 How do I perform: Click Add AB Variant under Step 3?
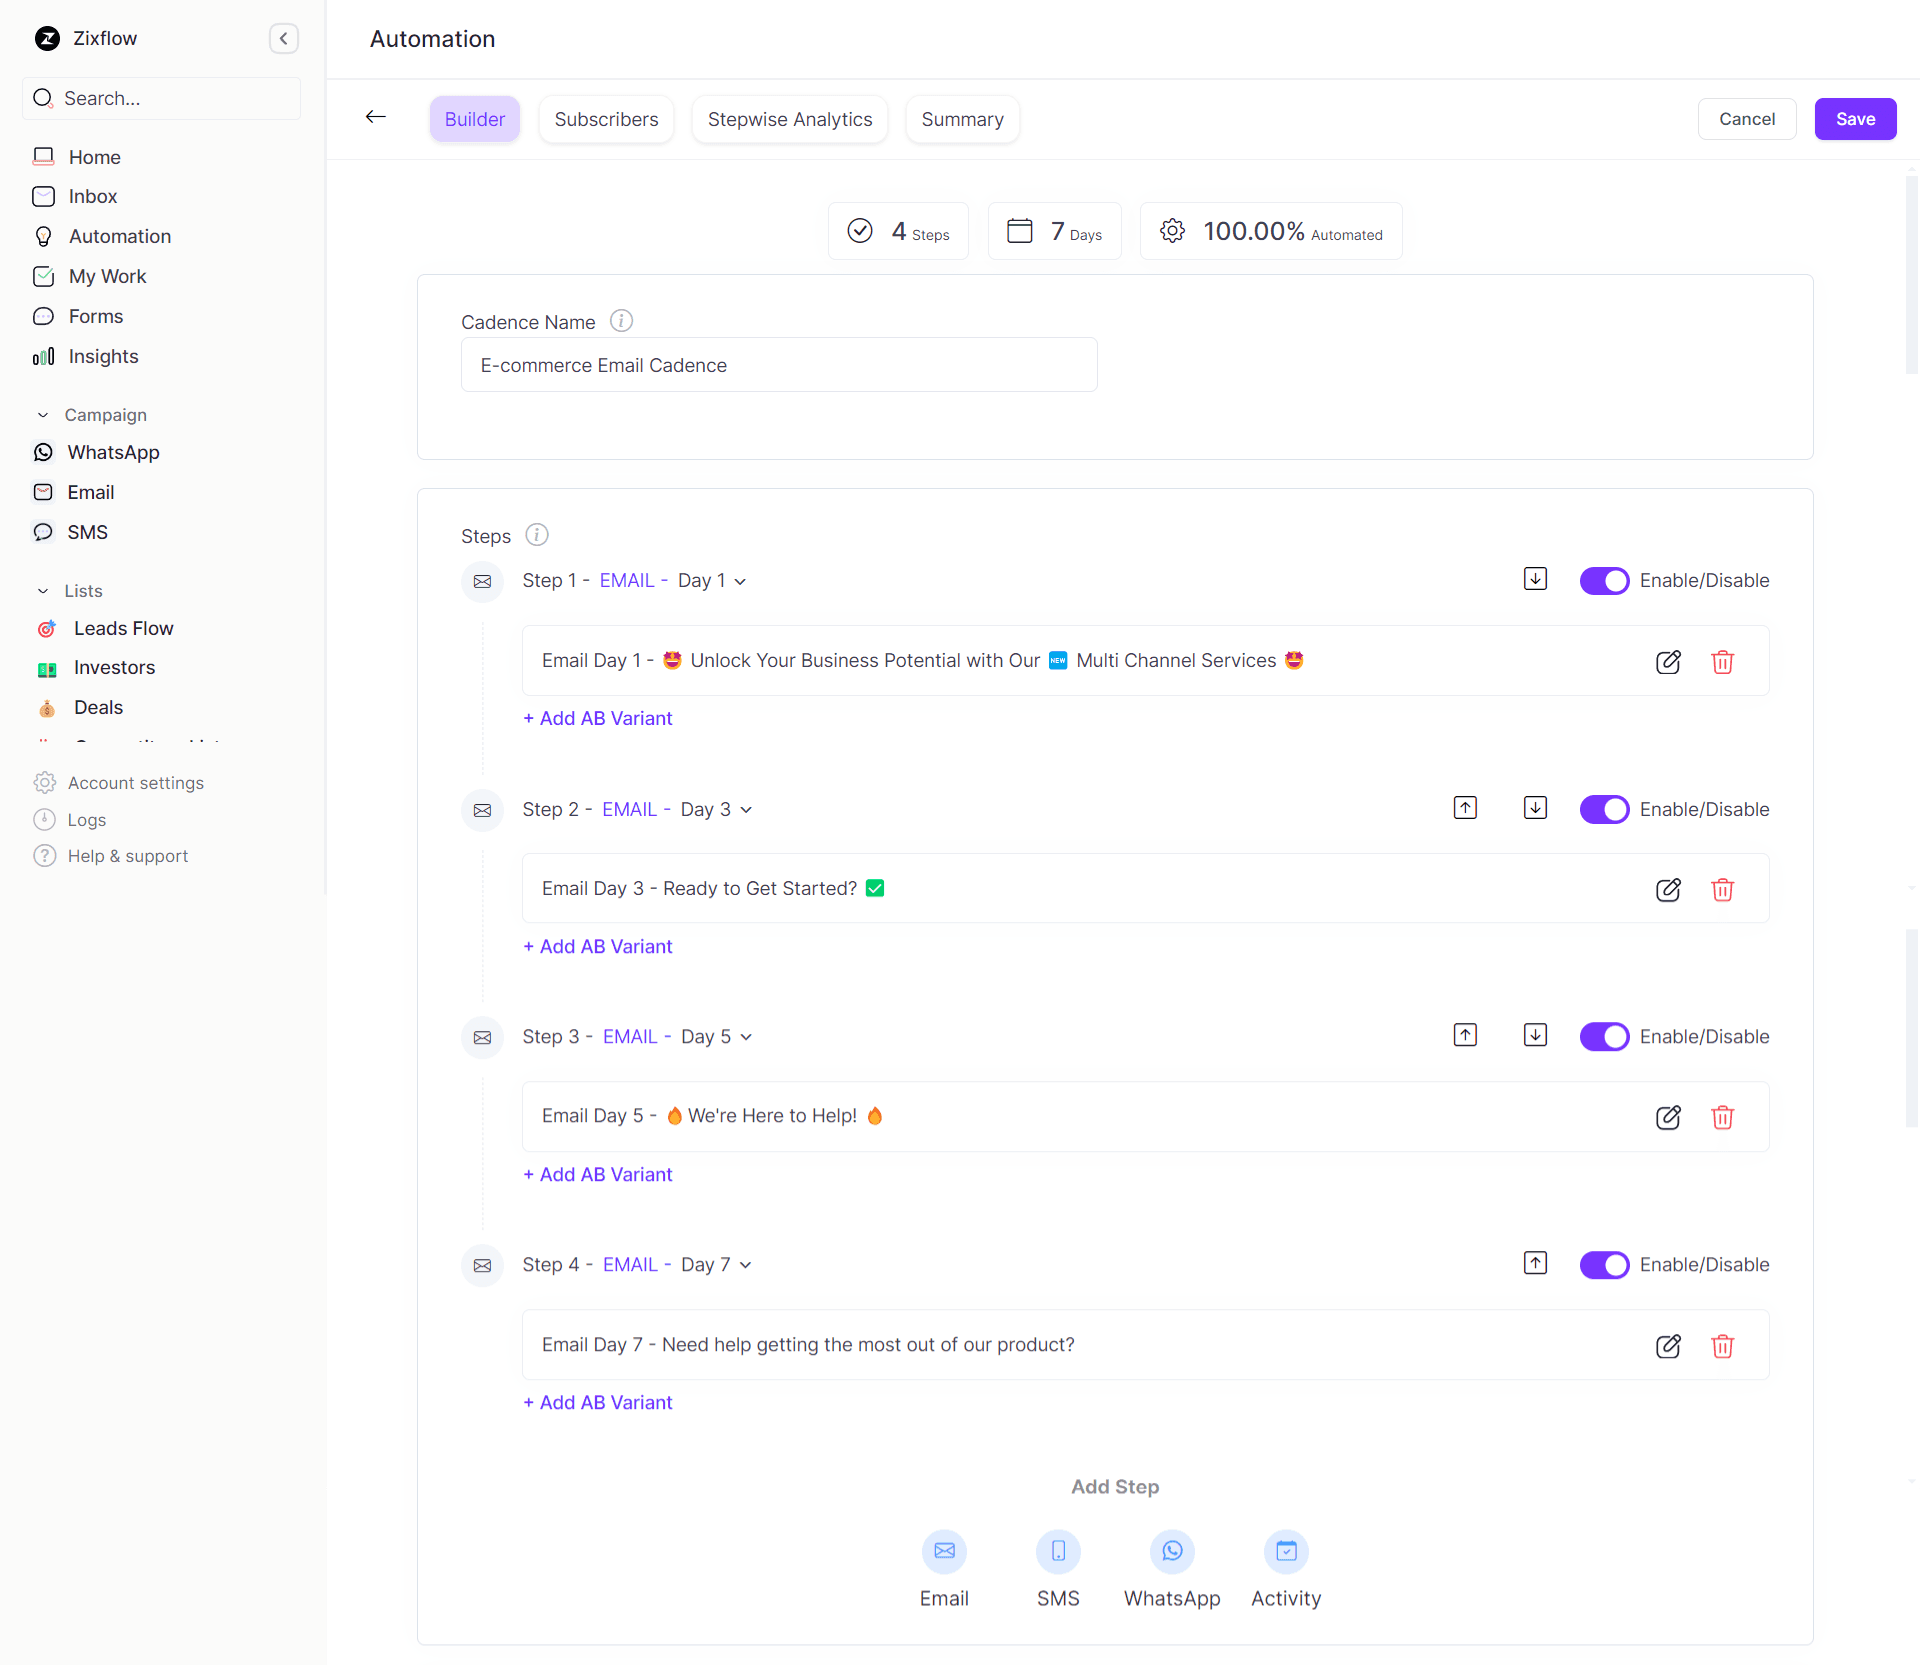click(x=598, y=1174)
